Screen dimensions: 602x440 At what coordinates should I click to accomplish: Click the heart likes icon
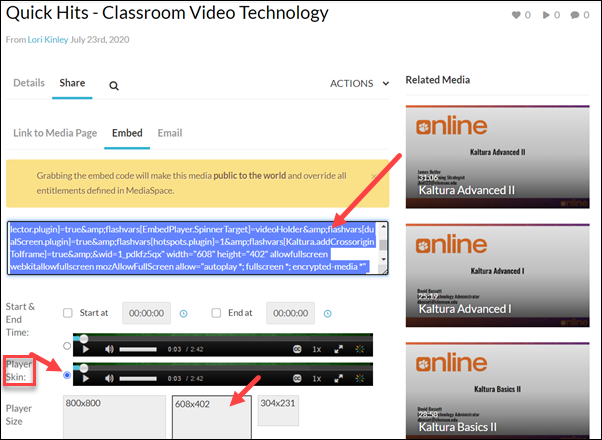(x=516, y=15)
